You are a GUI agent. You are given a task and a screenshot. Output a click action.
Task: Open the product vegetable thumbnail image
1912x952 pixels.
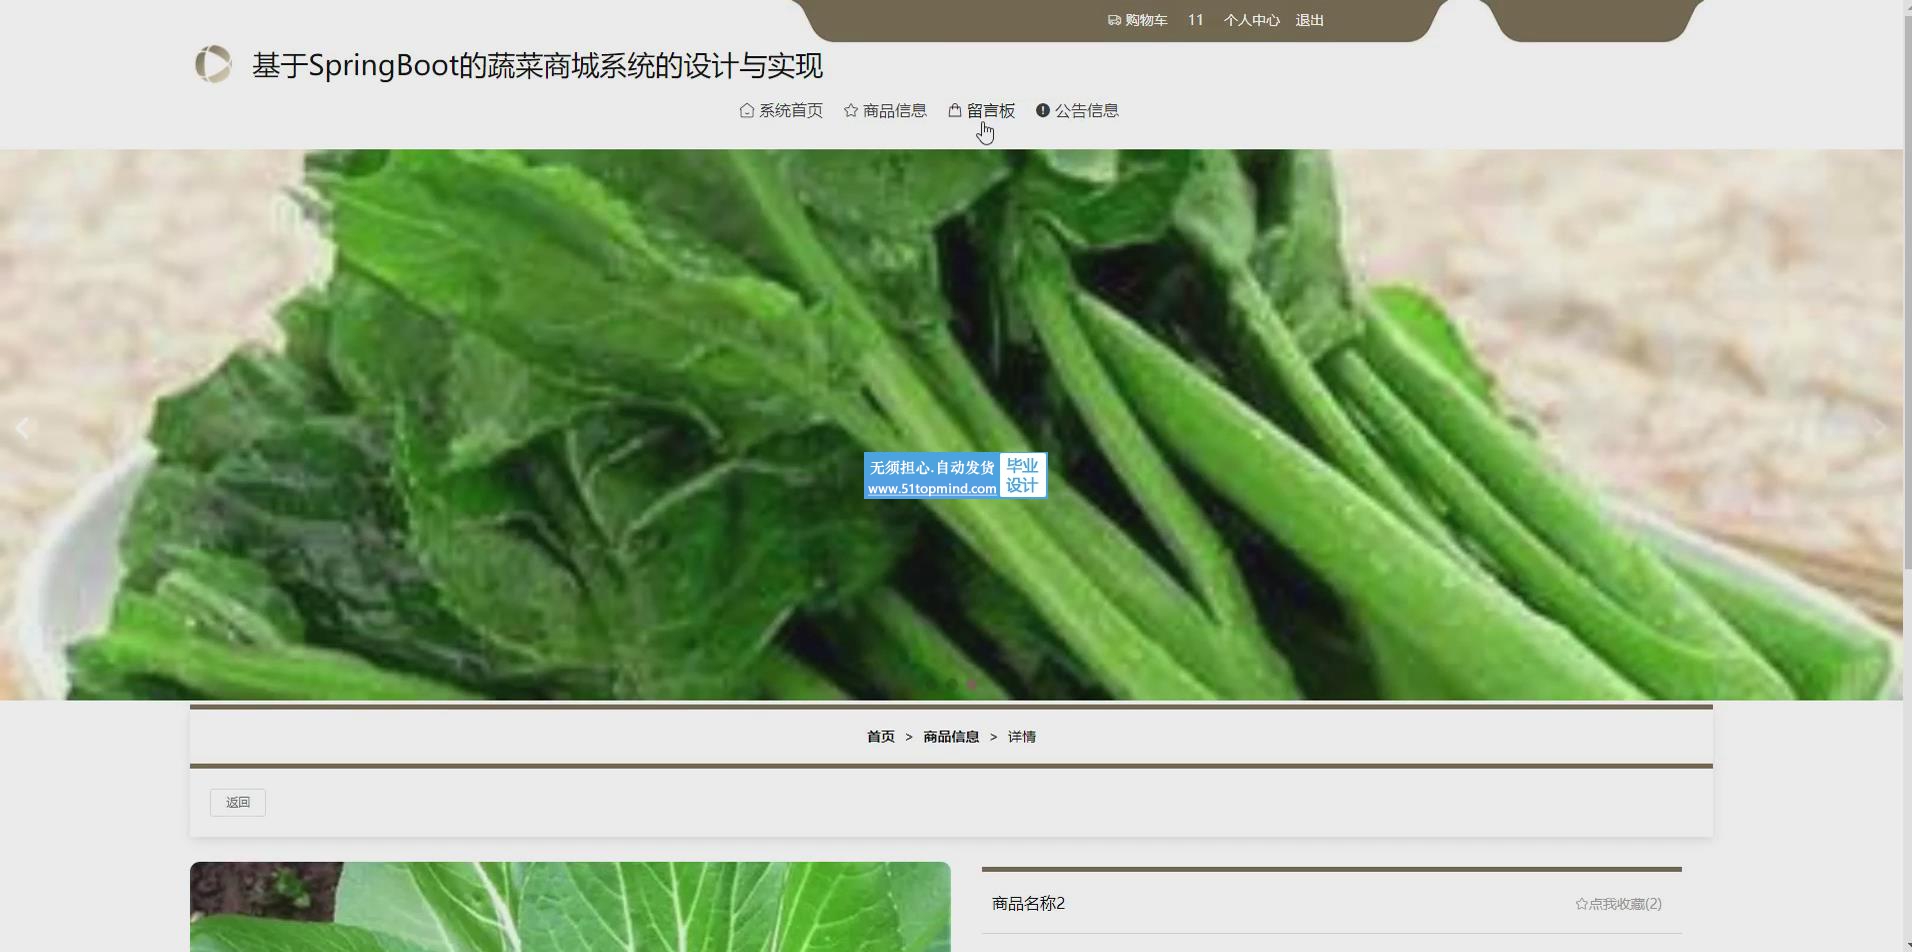tap(570, 907)
